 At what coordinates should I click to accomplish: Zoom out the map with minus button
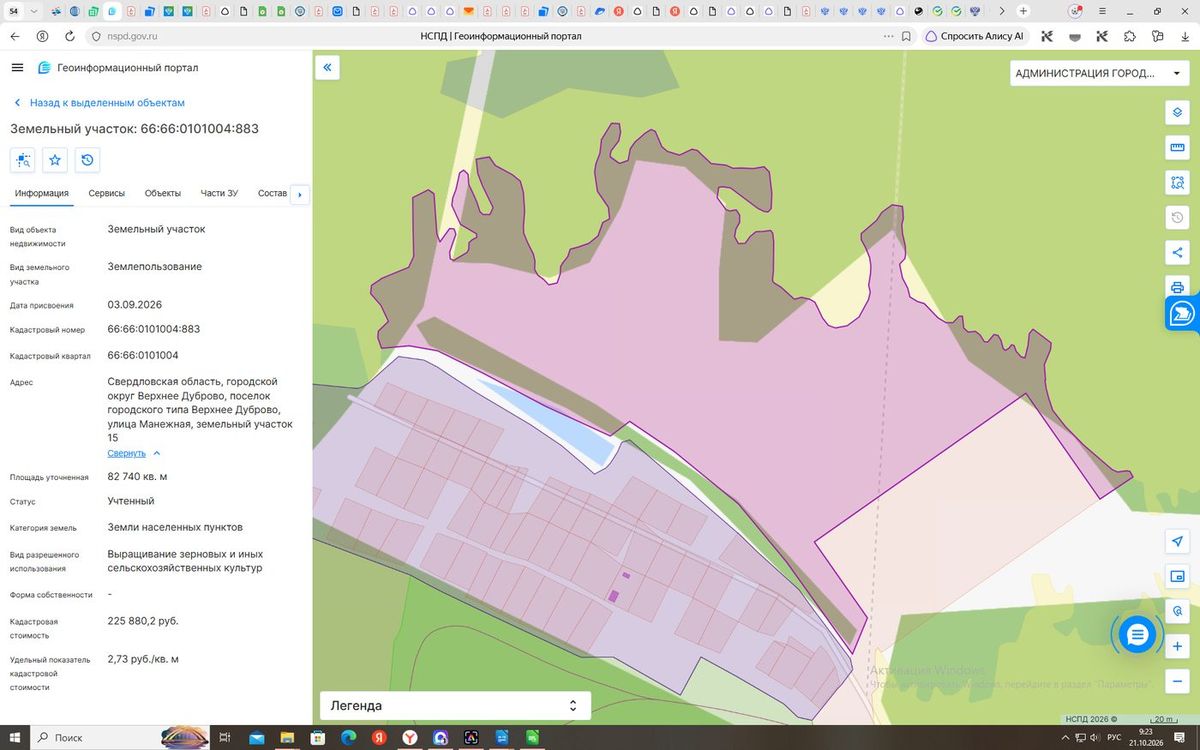tap(1177, 681)
